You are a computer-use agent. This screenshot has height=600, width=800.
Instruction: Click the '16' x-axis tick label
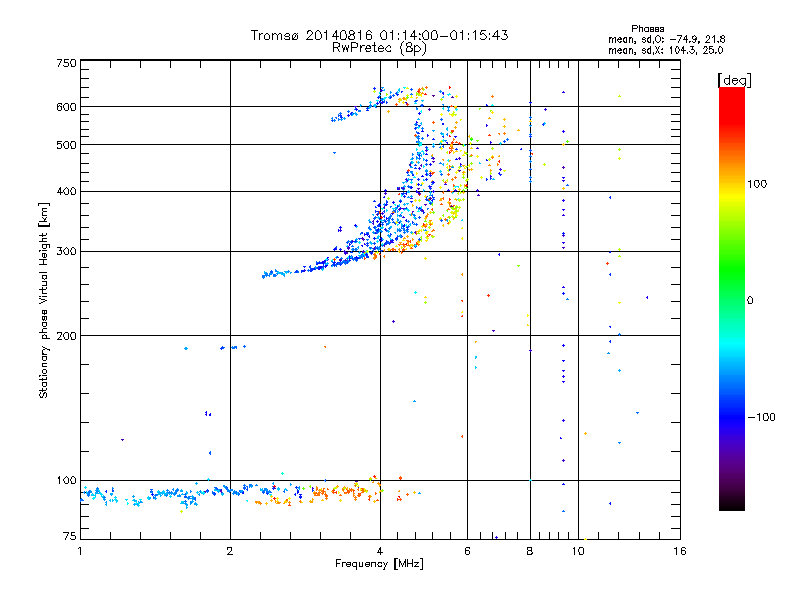(x=680, y=551)
